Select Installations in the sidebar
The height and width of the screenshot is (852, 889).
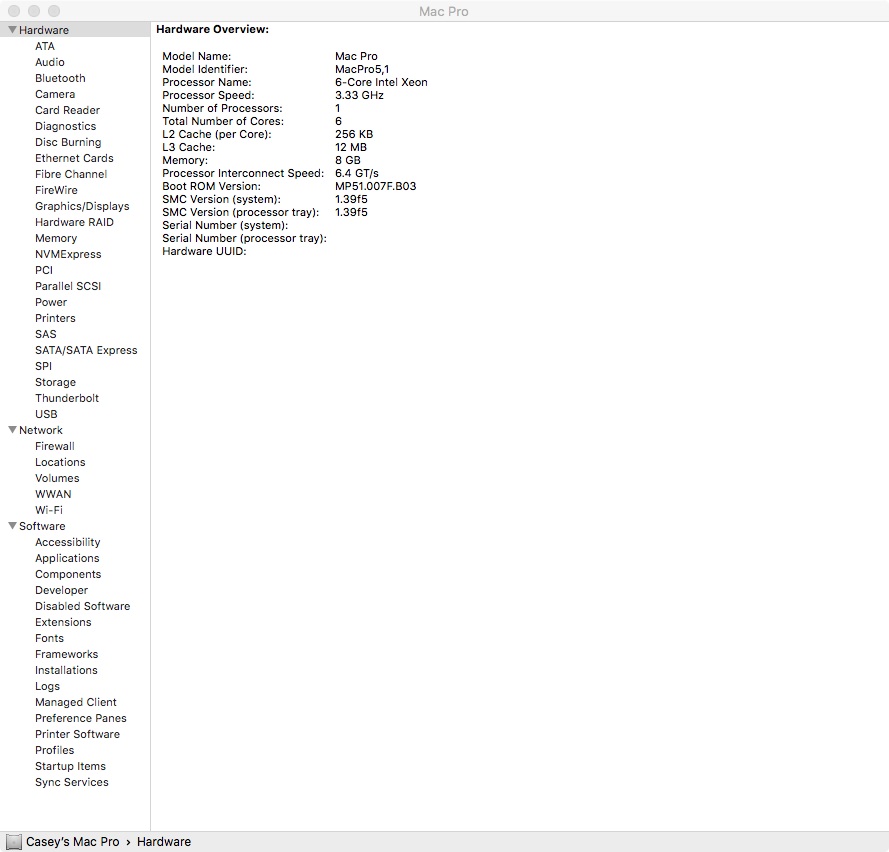coord(66,670)
